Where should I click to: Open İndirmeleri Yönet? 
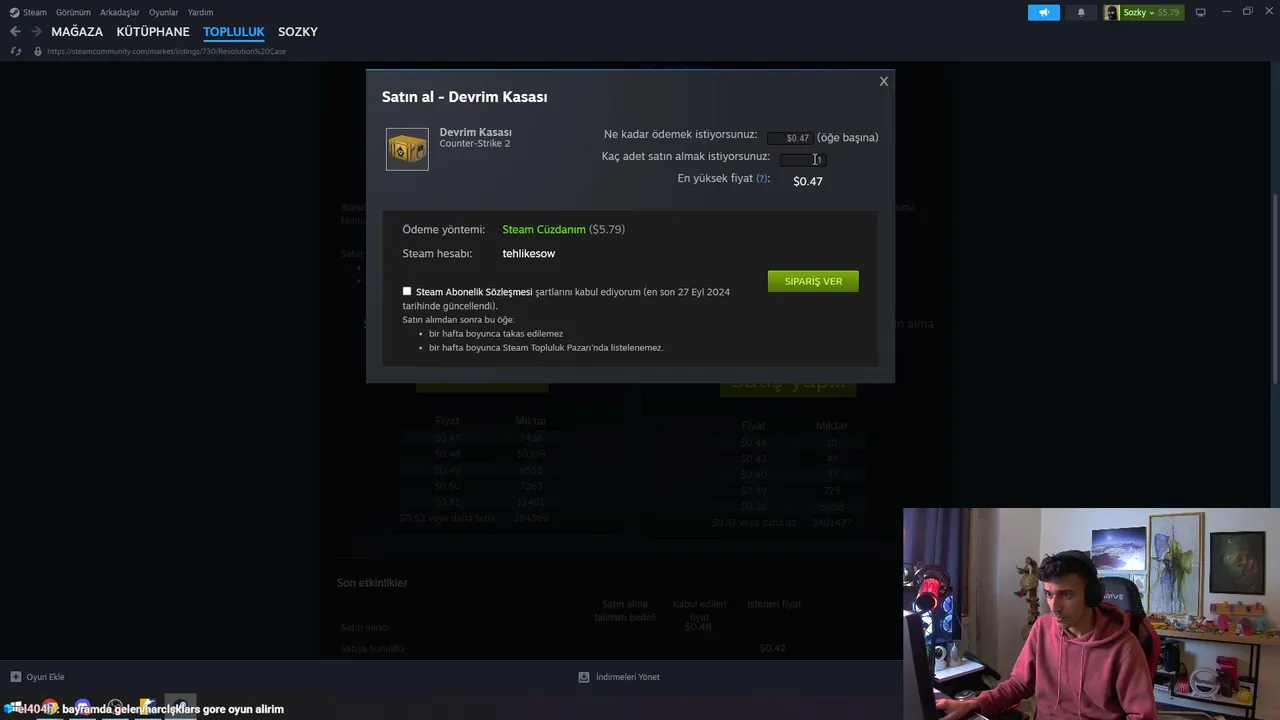coord(628,677)
